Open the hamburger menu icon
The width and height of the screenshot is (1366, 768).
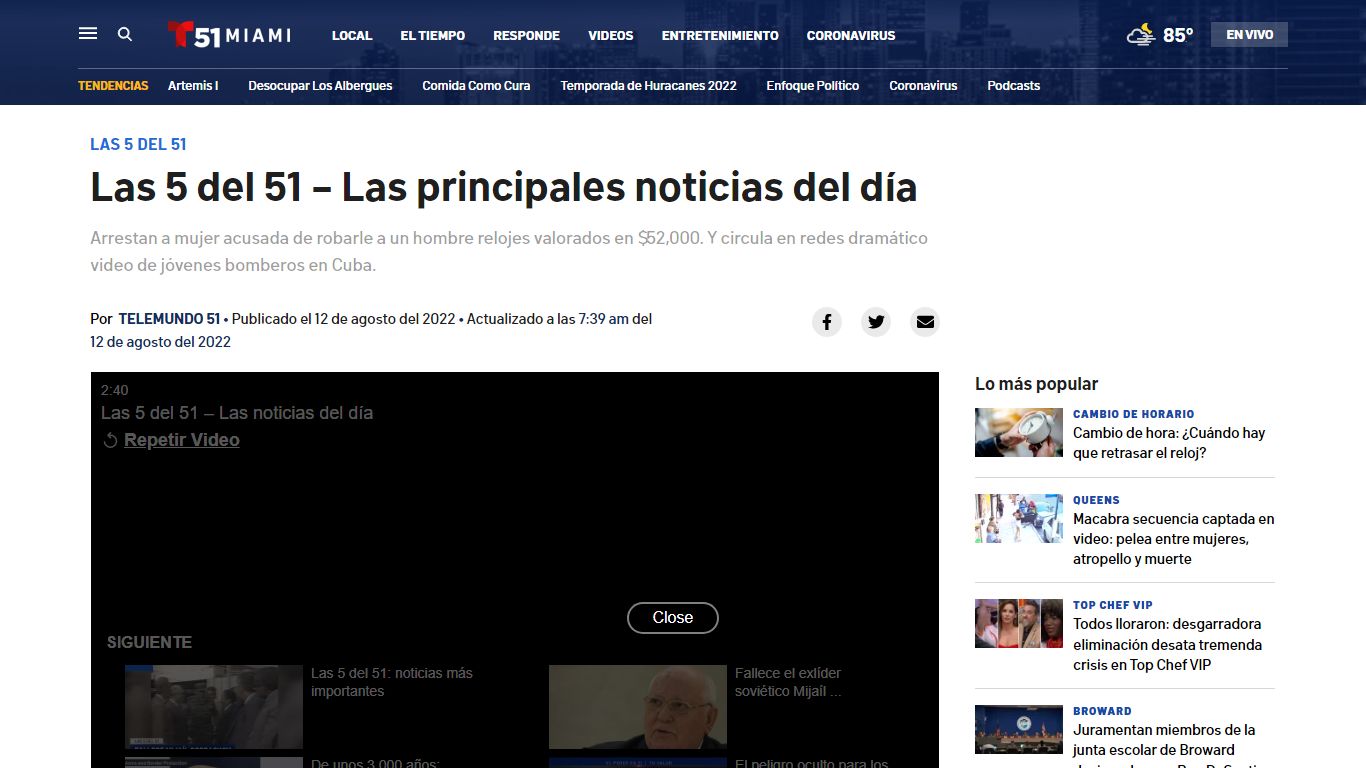[88, 34]
